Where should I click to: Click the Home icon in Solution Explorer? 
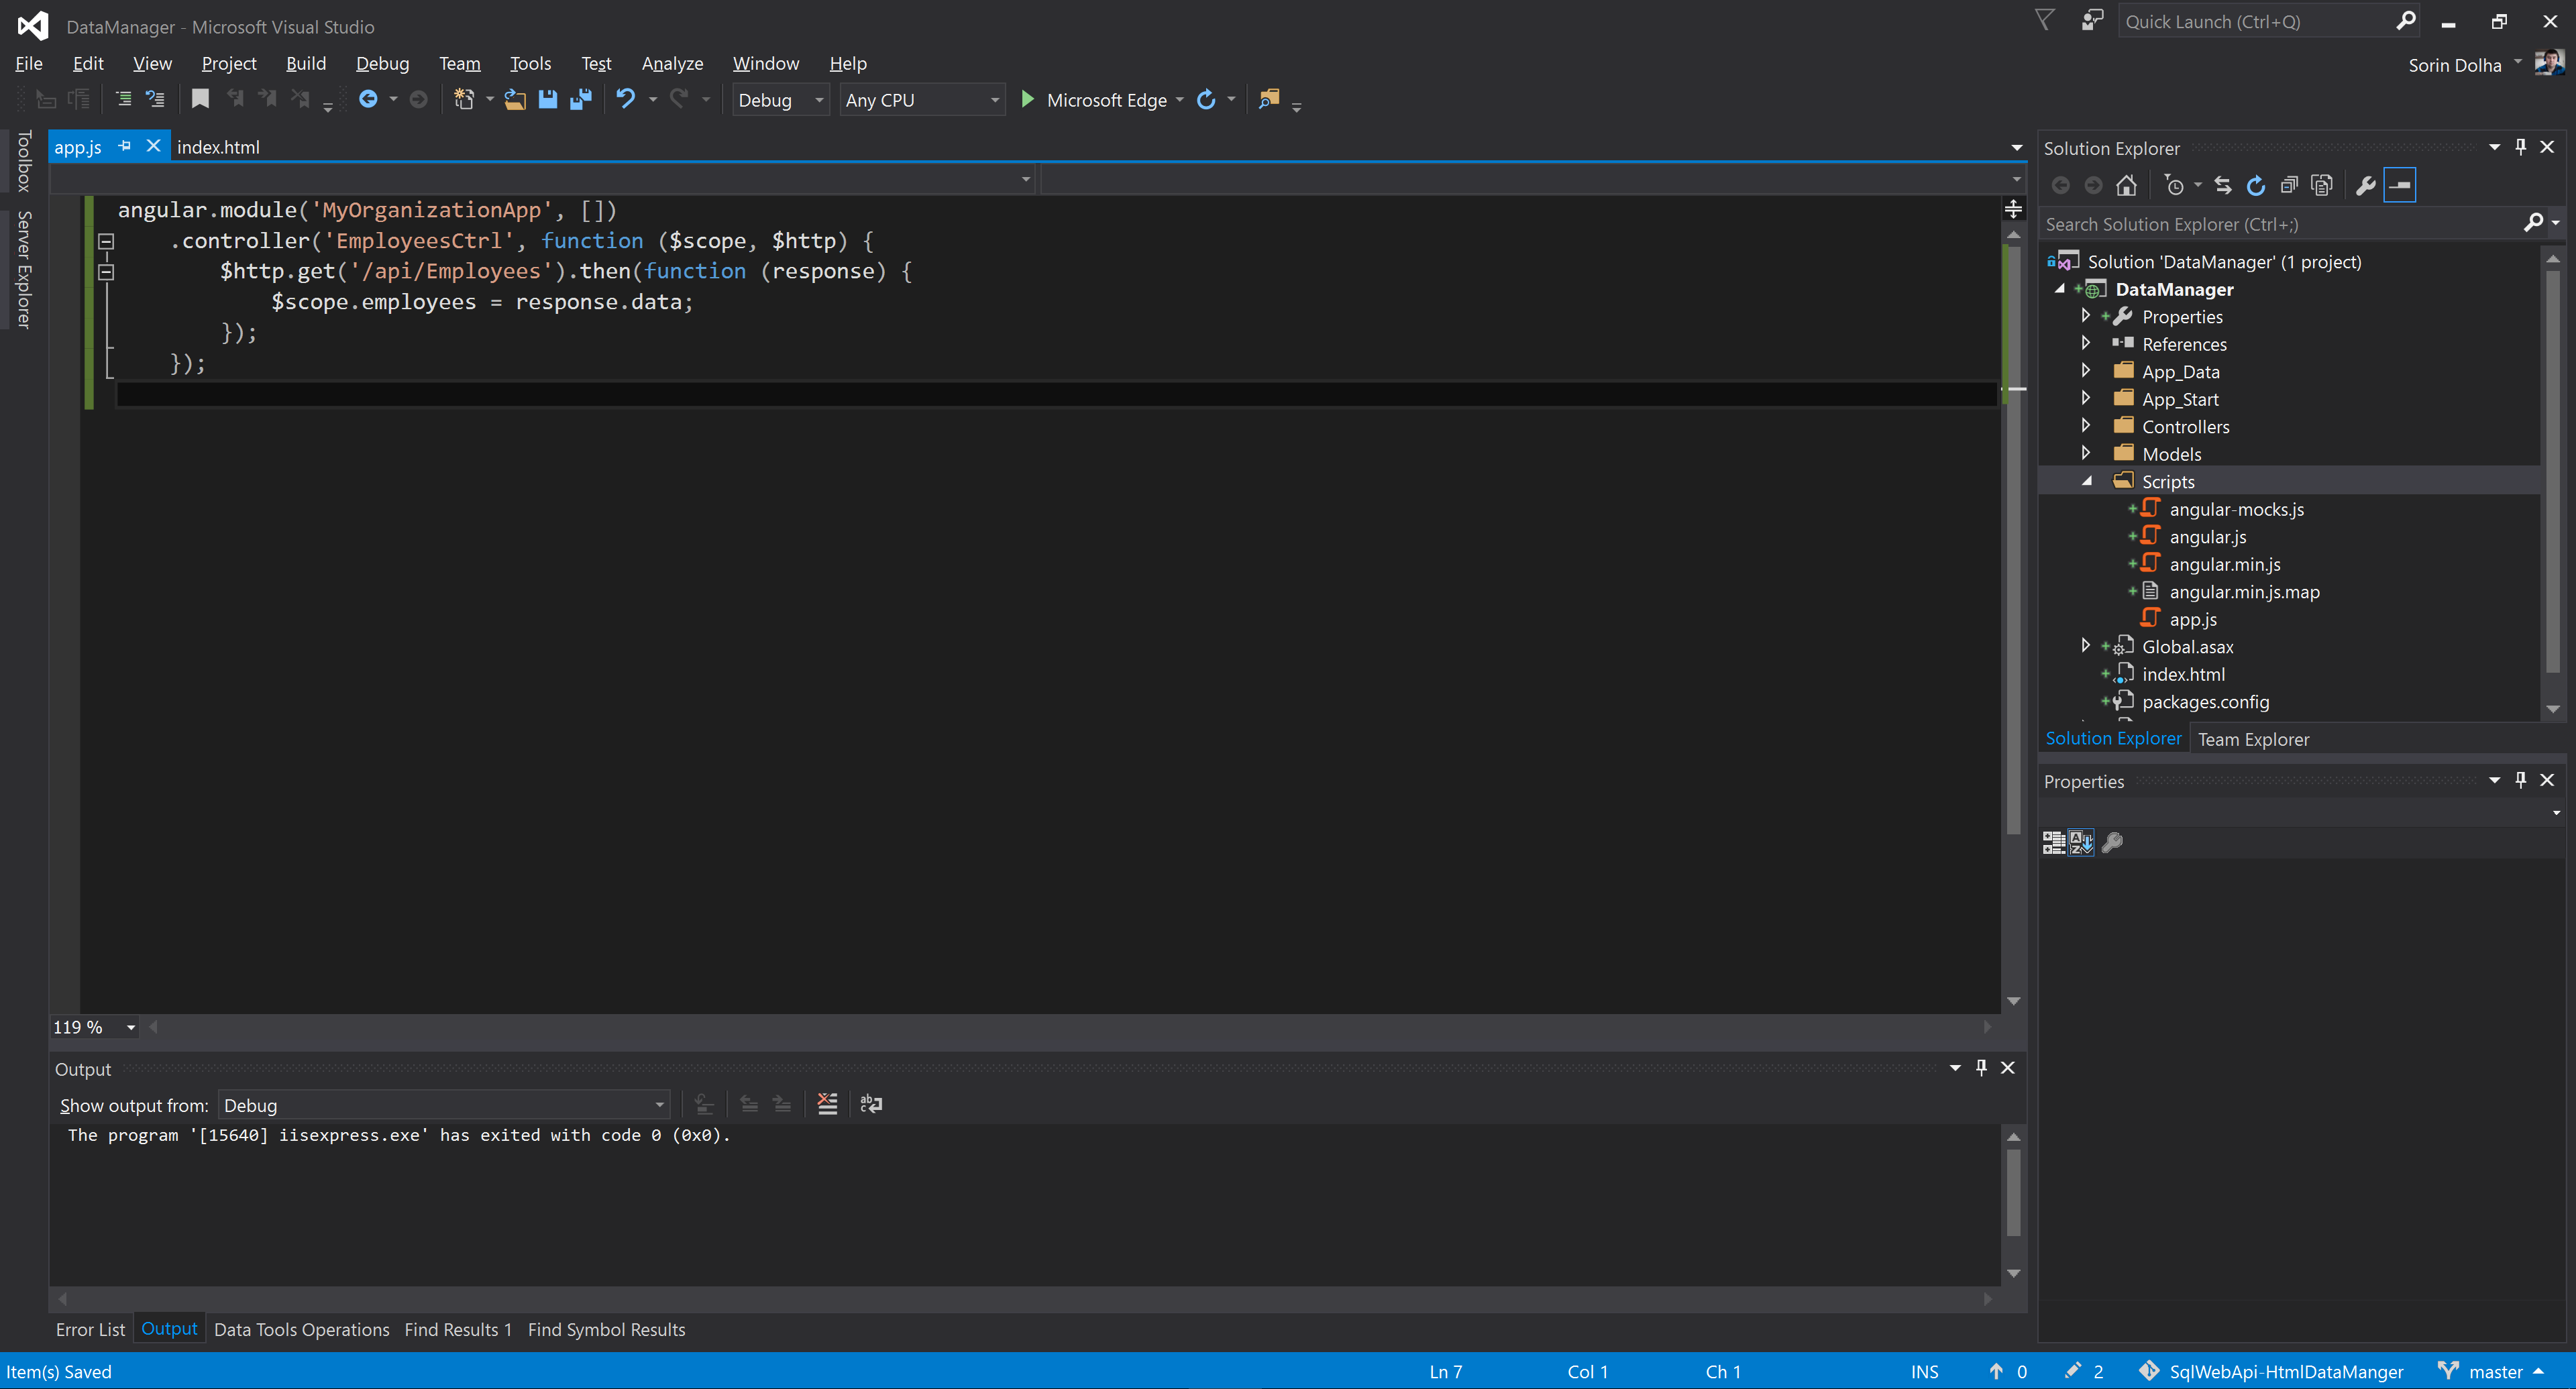pos(2126,185)
